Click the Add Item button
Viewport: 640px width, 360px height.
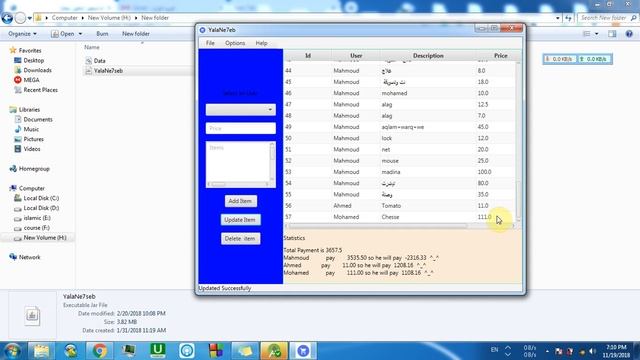240,201
